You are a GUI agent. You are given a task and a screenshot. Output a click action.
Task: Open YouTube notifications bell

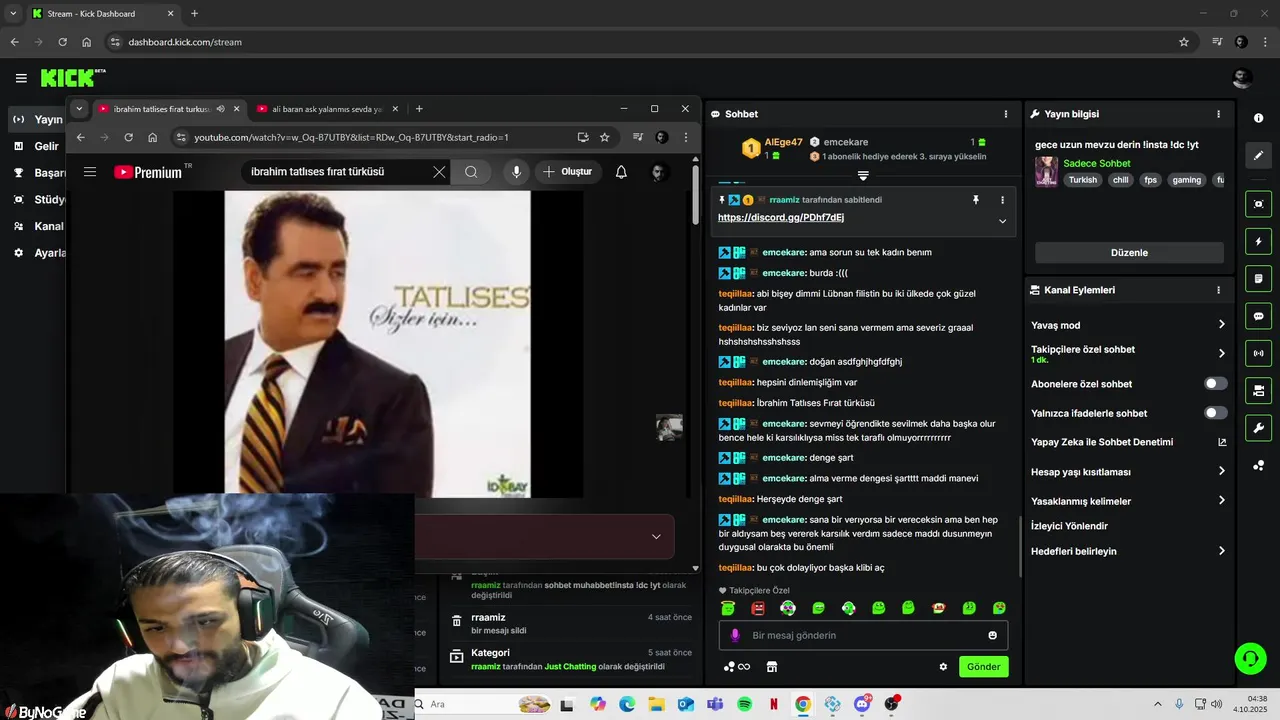(x=621, y=172)
